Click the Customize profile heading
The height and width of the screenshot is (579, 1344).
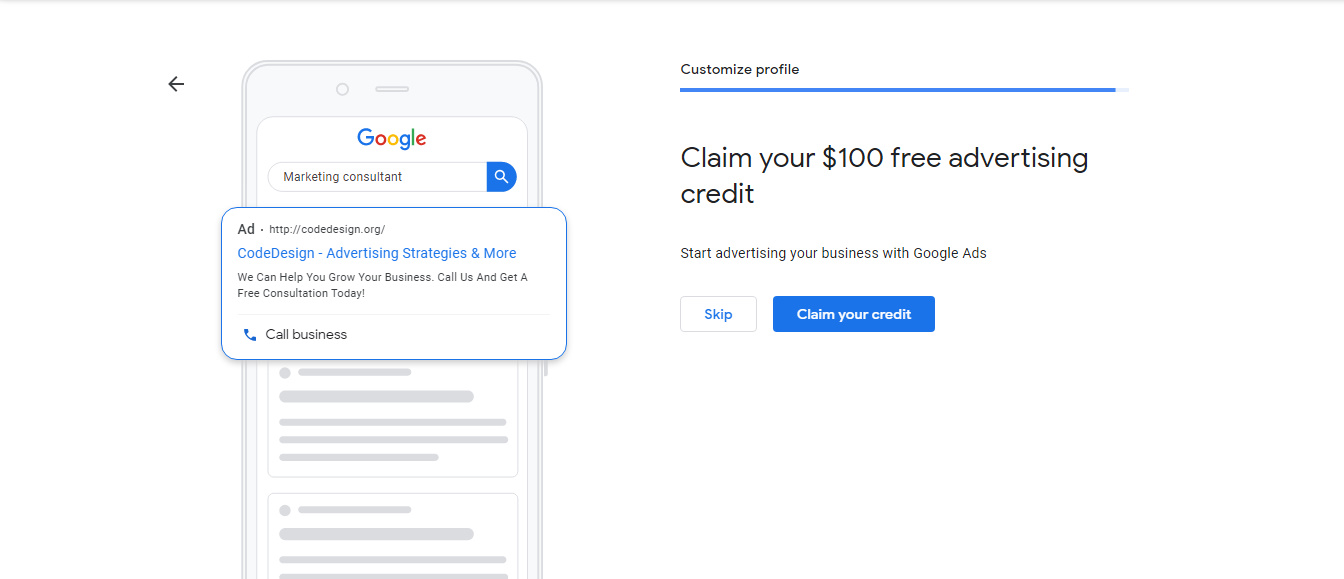pos(739,69)
